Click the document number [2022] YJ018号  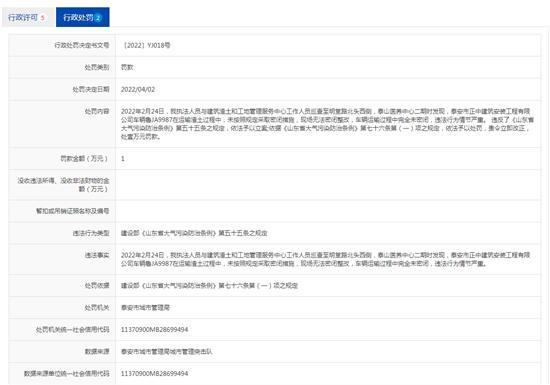tap(146, 45)
